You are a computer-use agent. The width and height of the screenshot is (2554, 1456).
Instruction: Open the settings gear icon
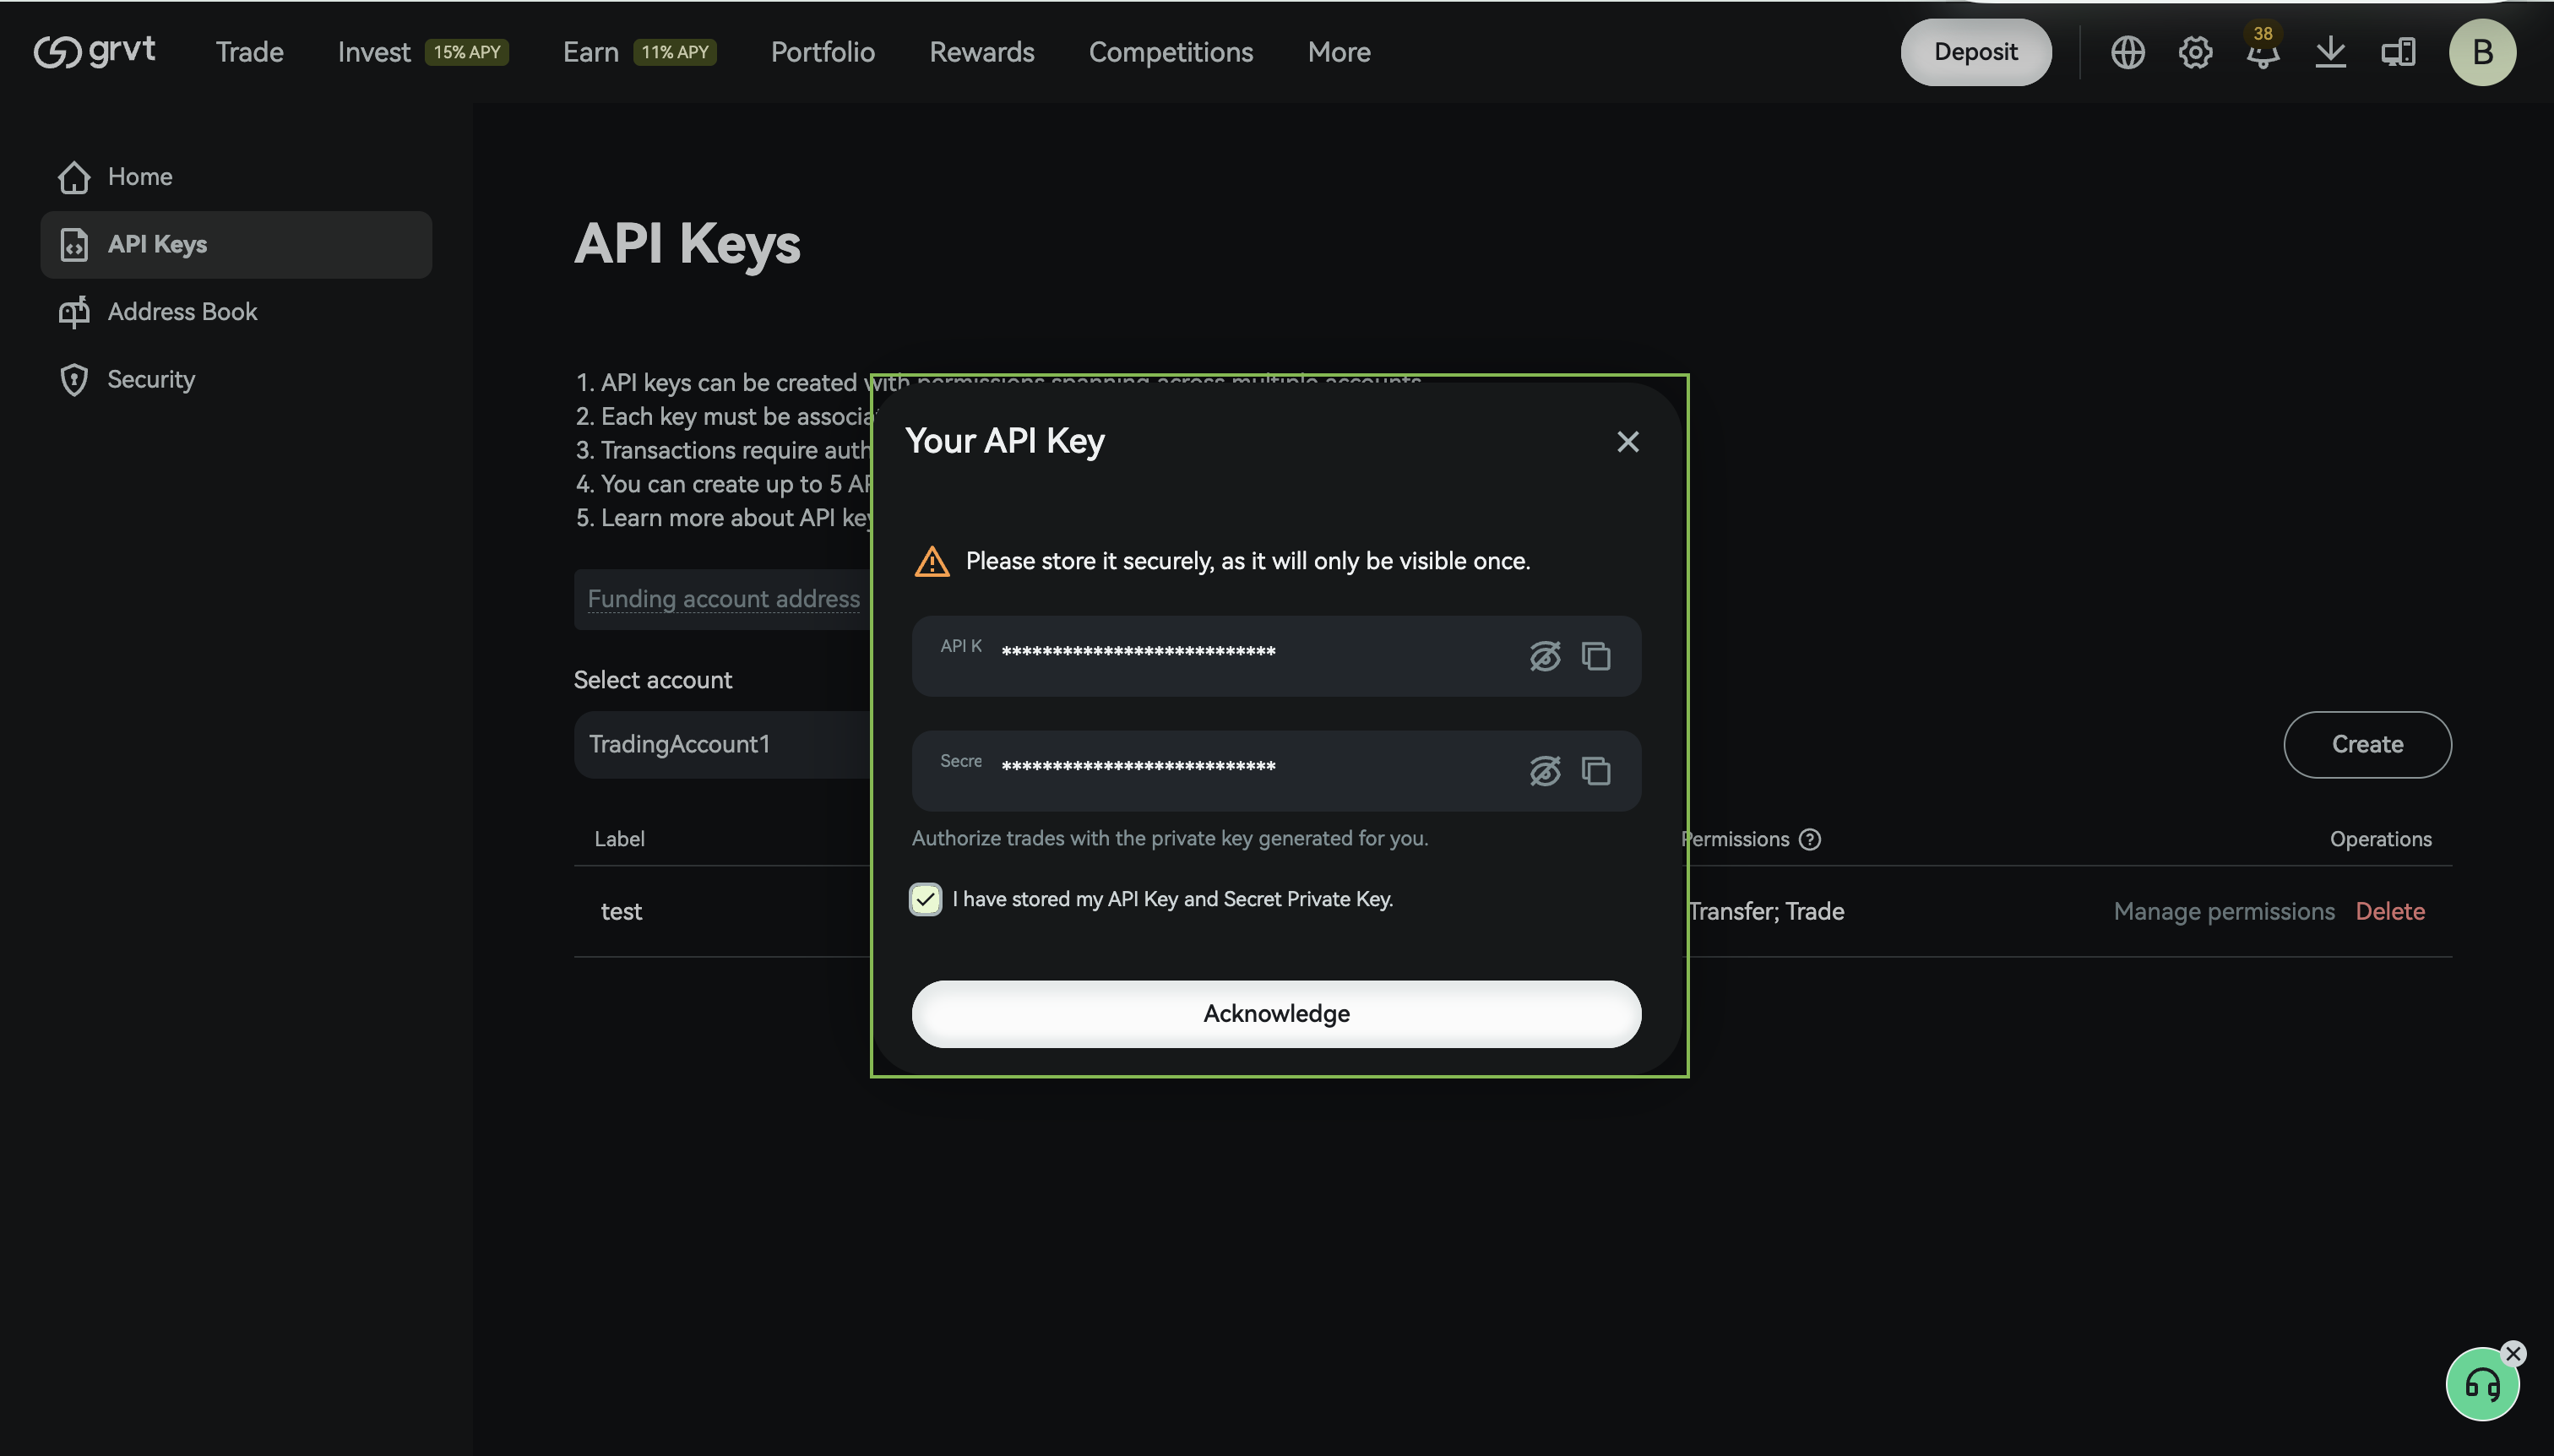click(x=2195, y=52)
